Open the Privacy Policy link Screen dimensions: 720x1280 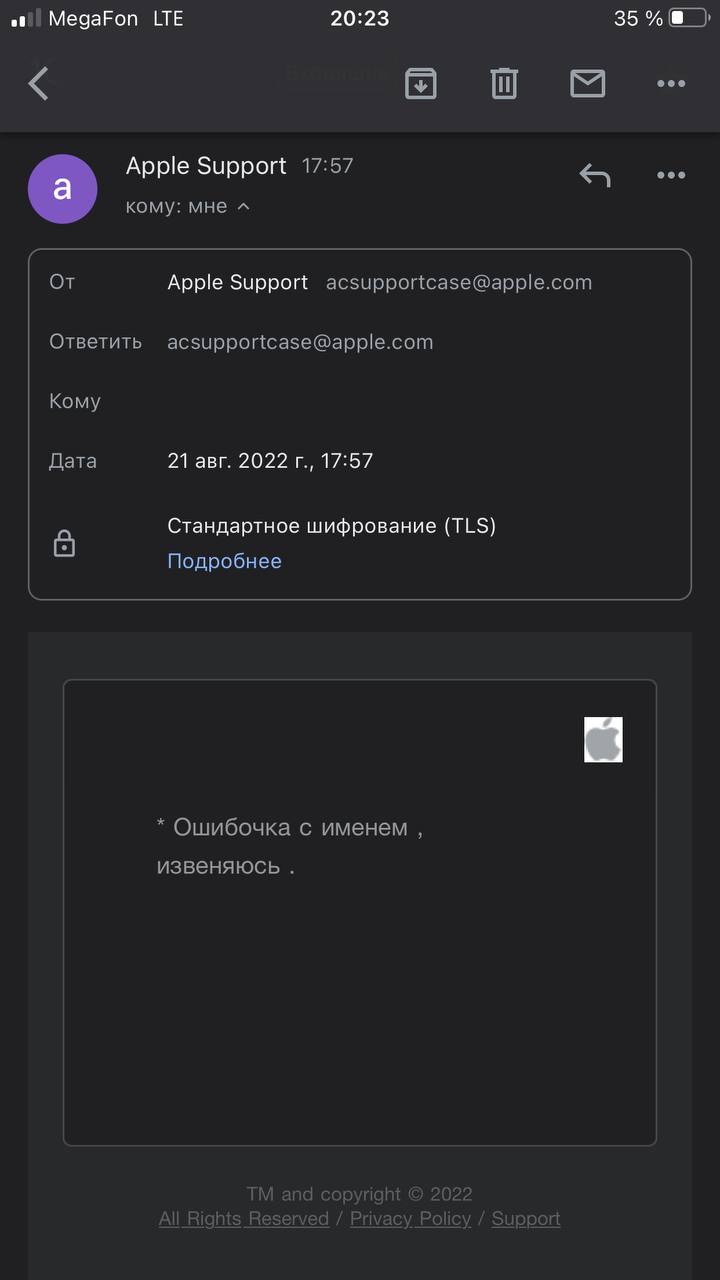click(410, 1219)
